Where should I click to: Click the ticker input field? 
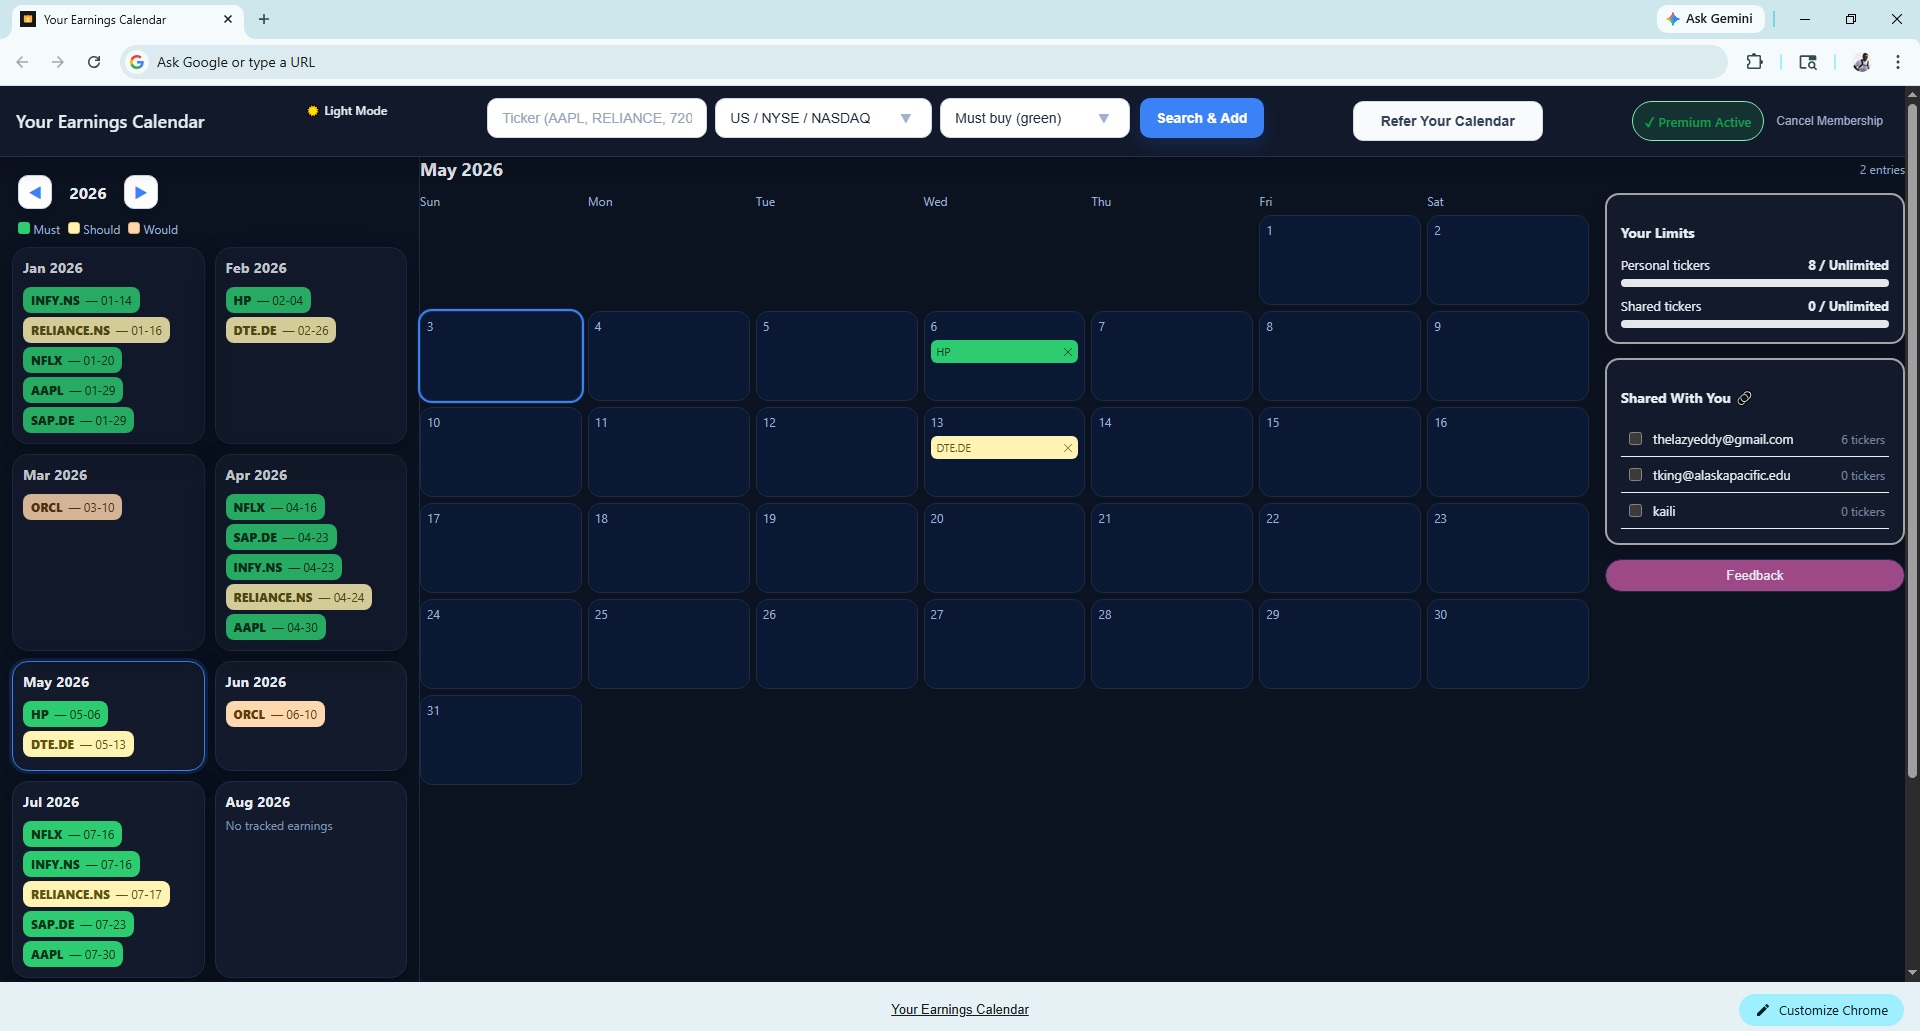point(597,118)
